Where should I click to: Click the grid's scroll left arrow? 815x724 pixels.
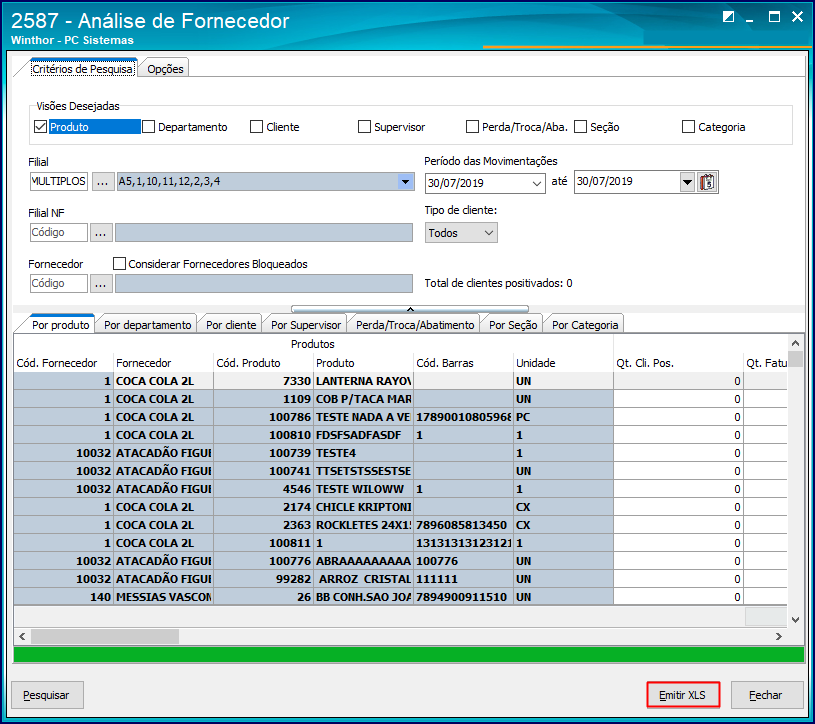(22, 636)
